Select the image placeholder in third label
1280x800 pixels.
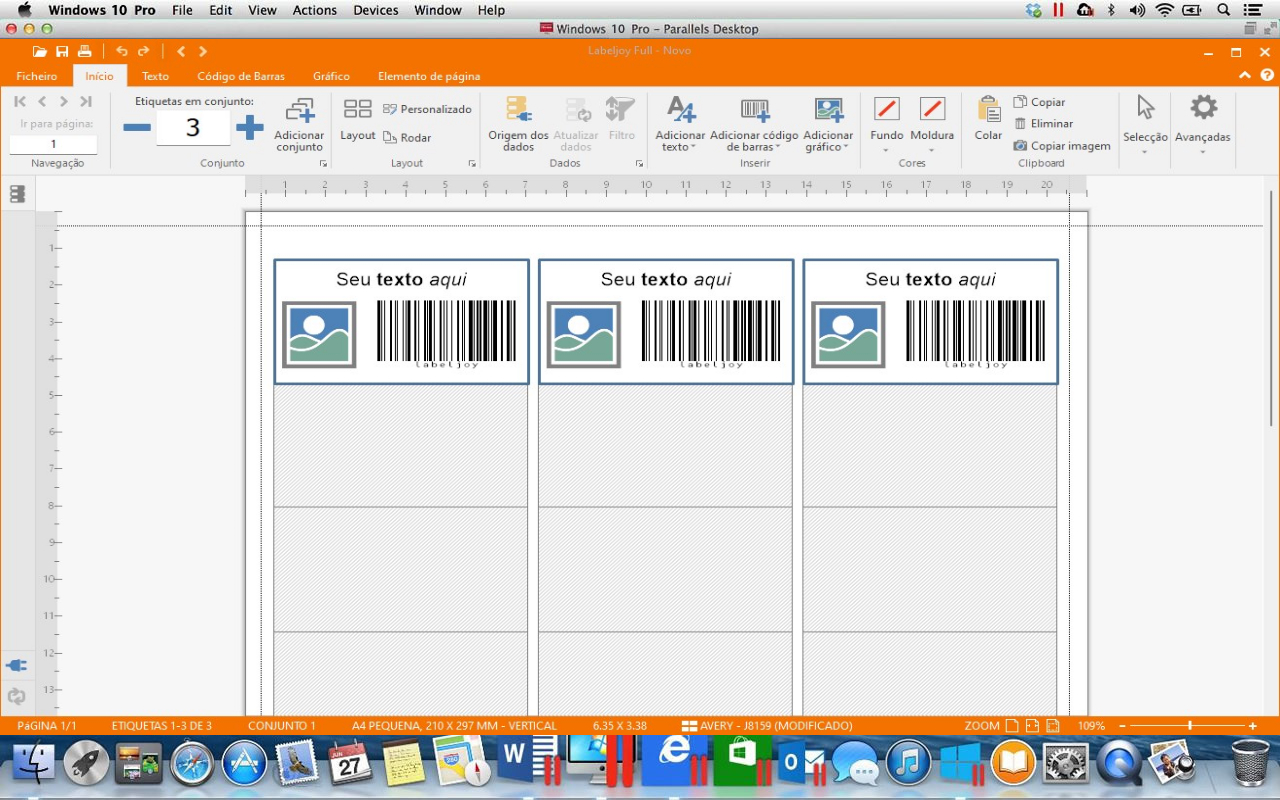[x=848, y=335]
